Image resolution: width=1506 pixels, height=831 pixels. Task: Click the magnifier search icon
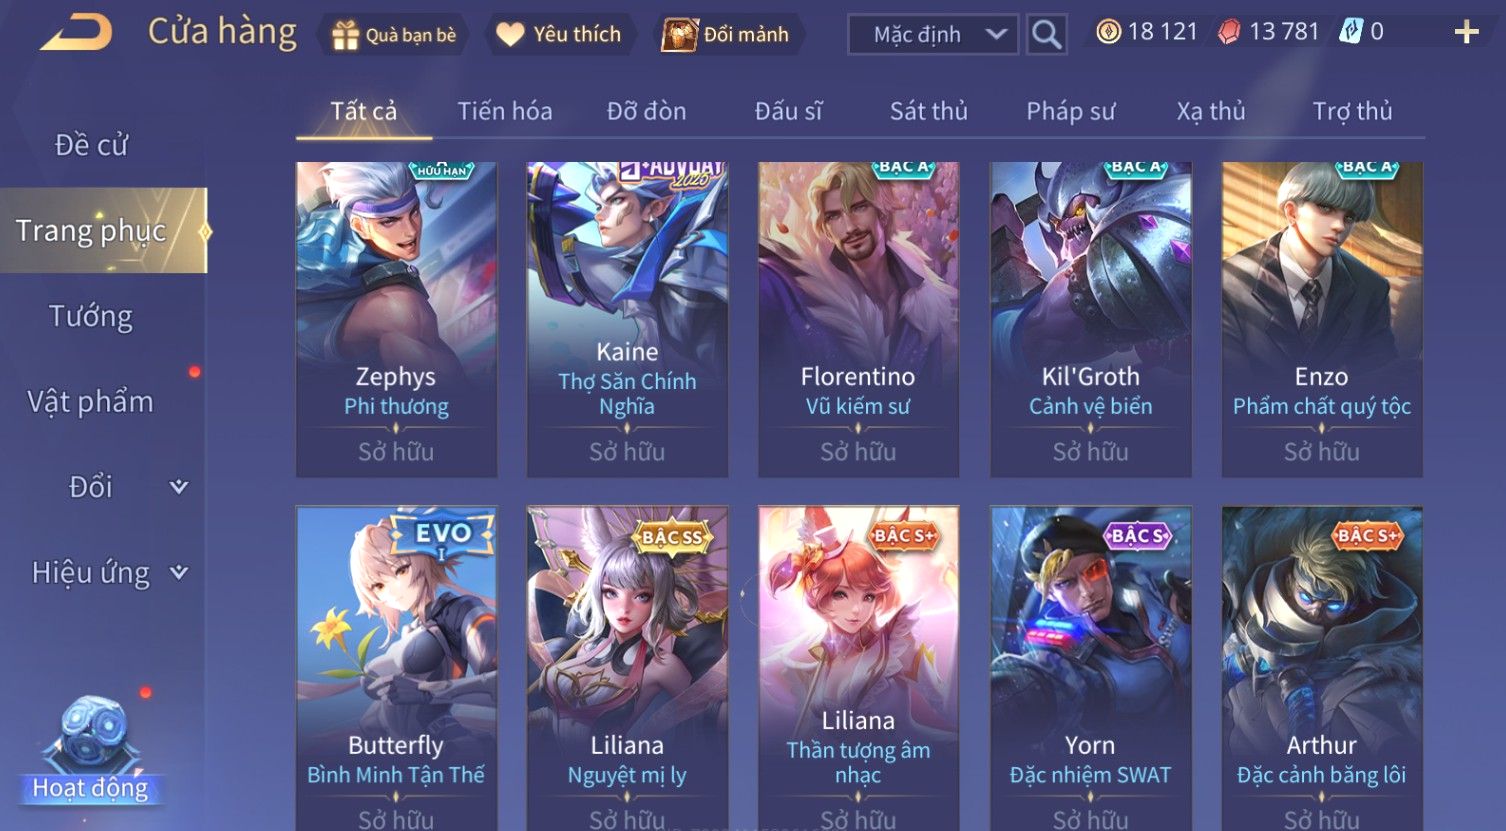(x=1046, y=35)
